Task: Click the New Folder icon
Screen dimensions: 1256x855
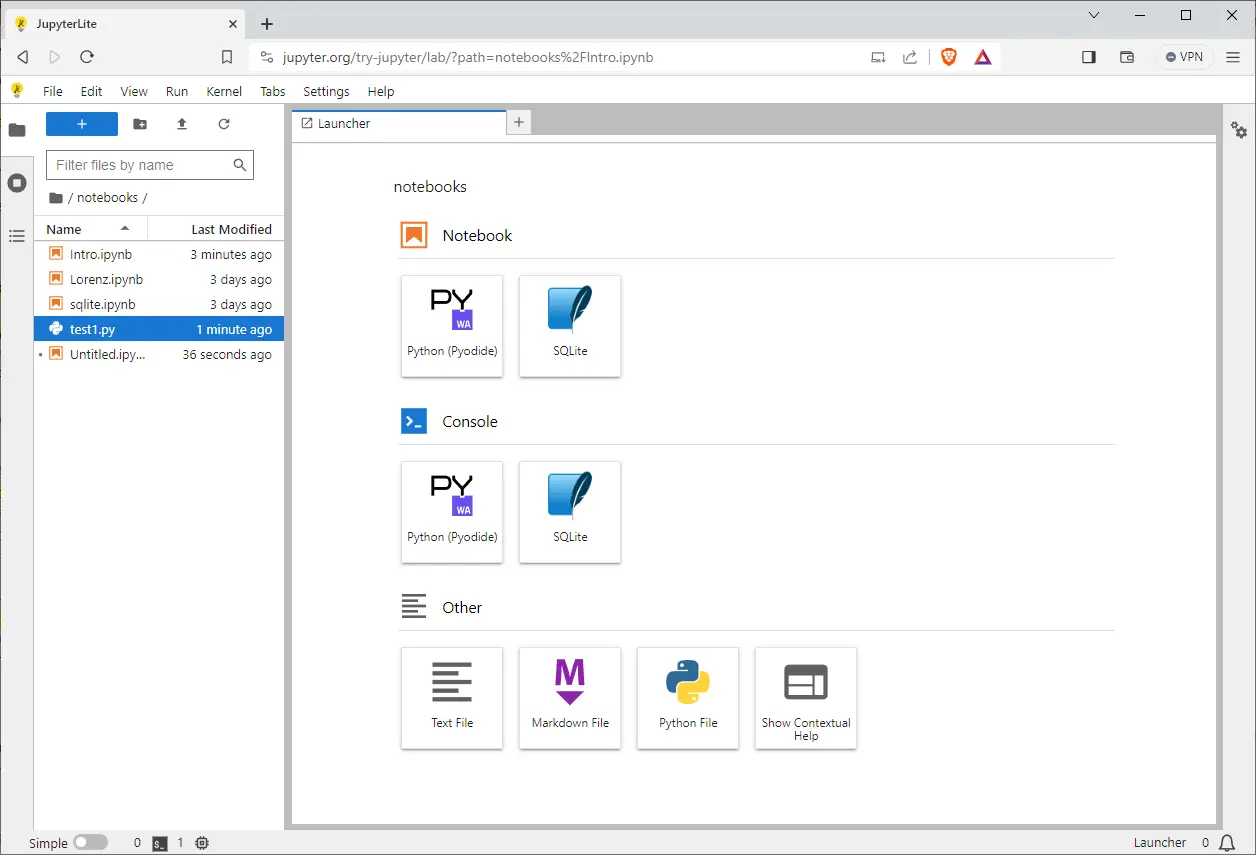Action: pos(140,124)
